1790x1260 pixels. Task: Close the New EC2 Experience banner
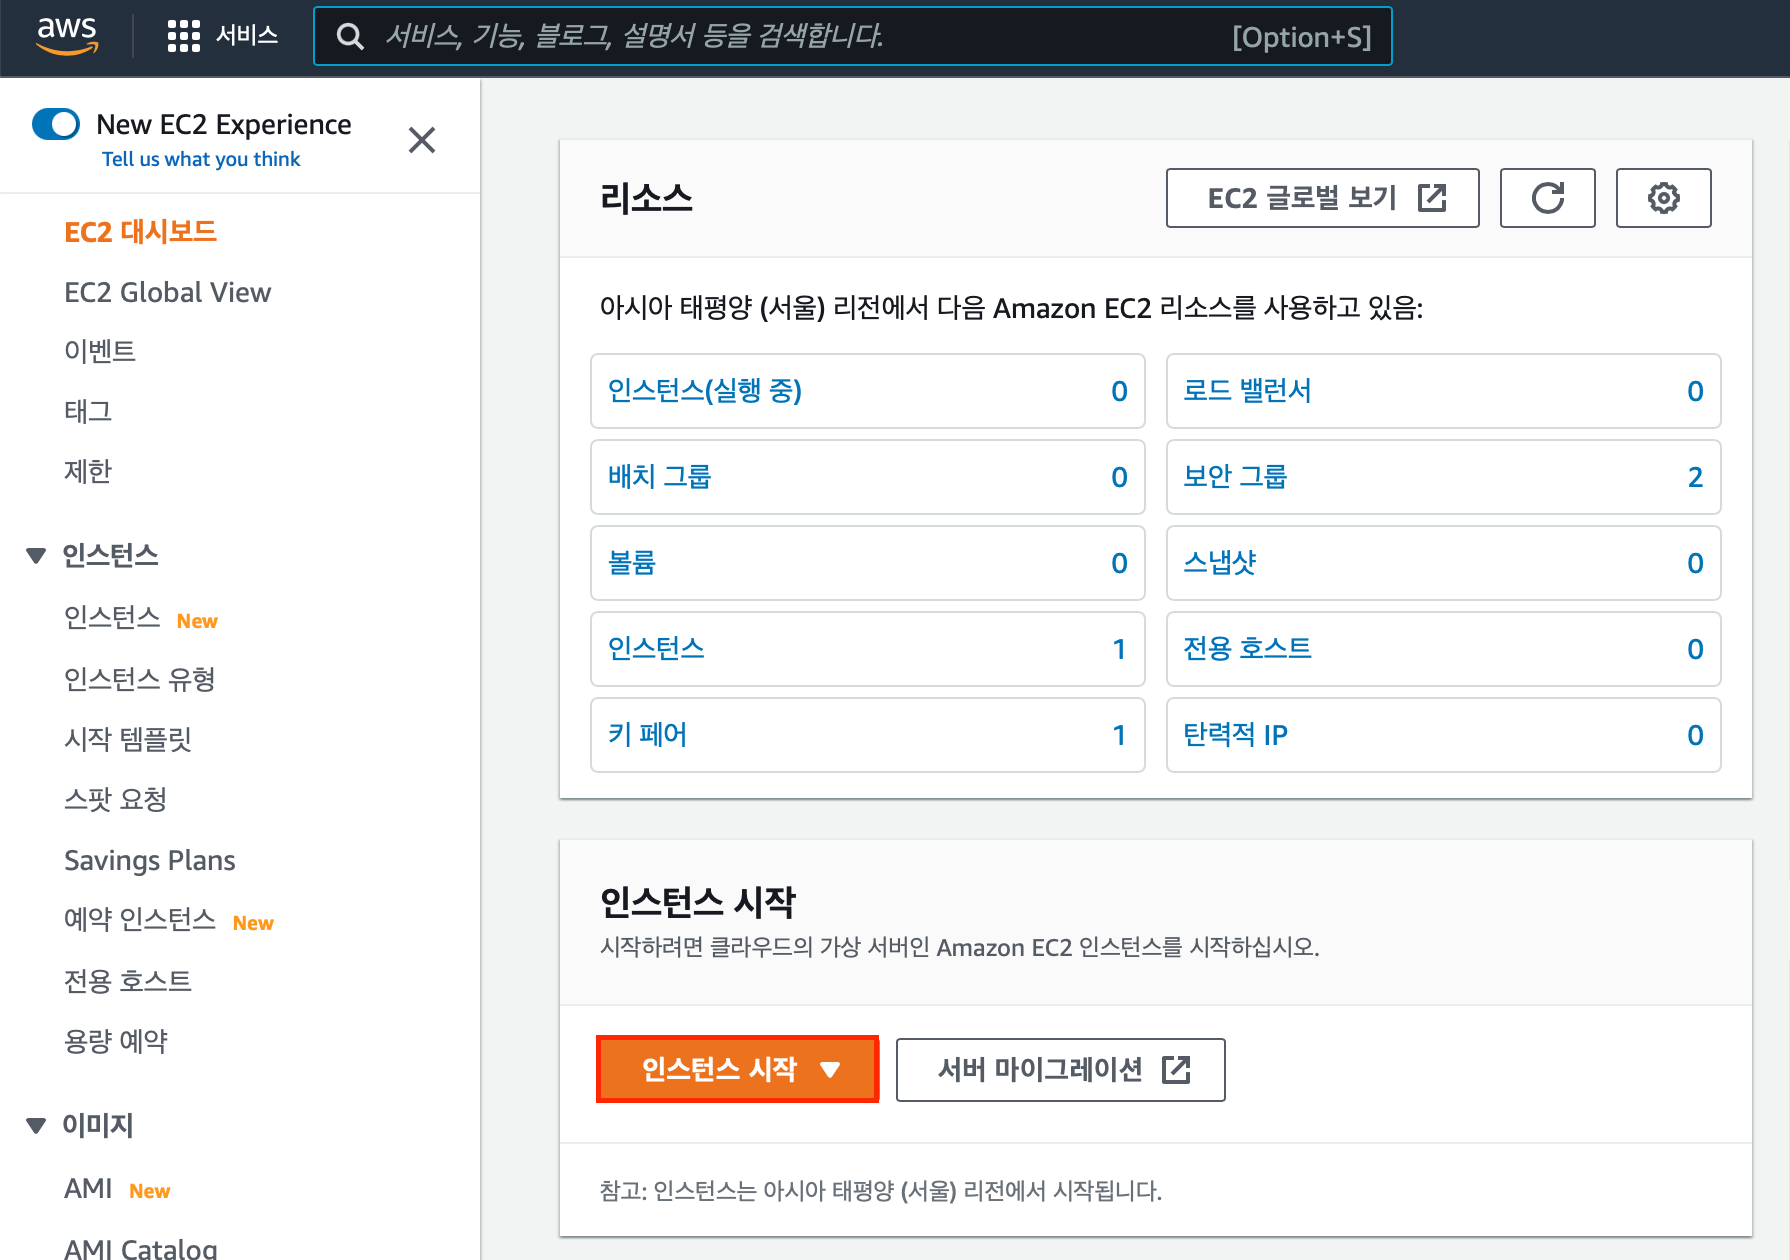click(422, 140)
